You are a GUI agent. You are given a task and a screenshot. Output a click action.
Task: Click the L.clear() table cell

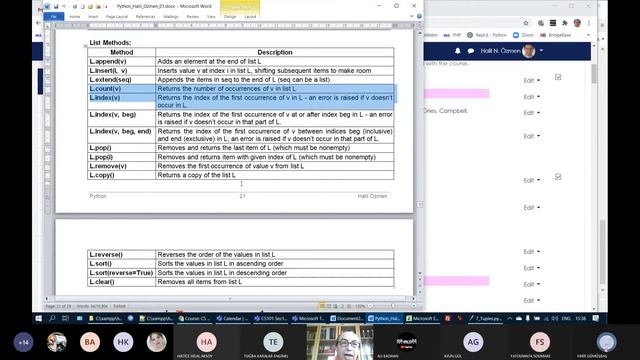click(122, 282)
